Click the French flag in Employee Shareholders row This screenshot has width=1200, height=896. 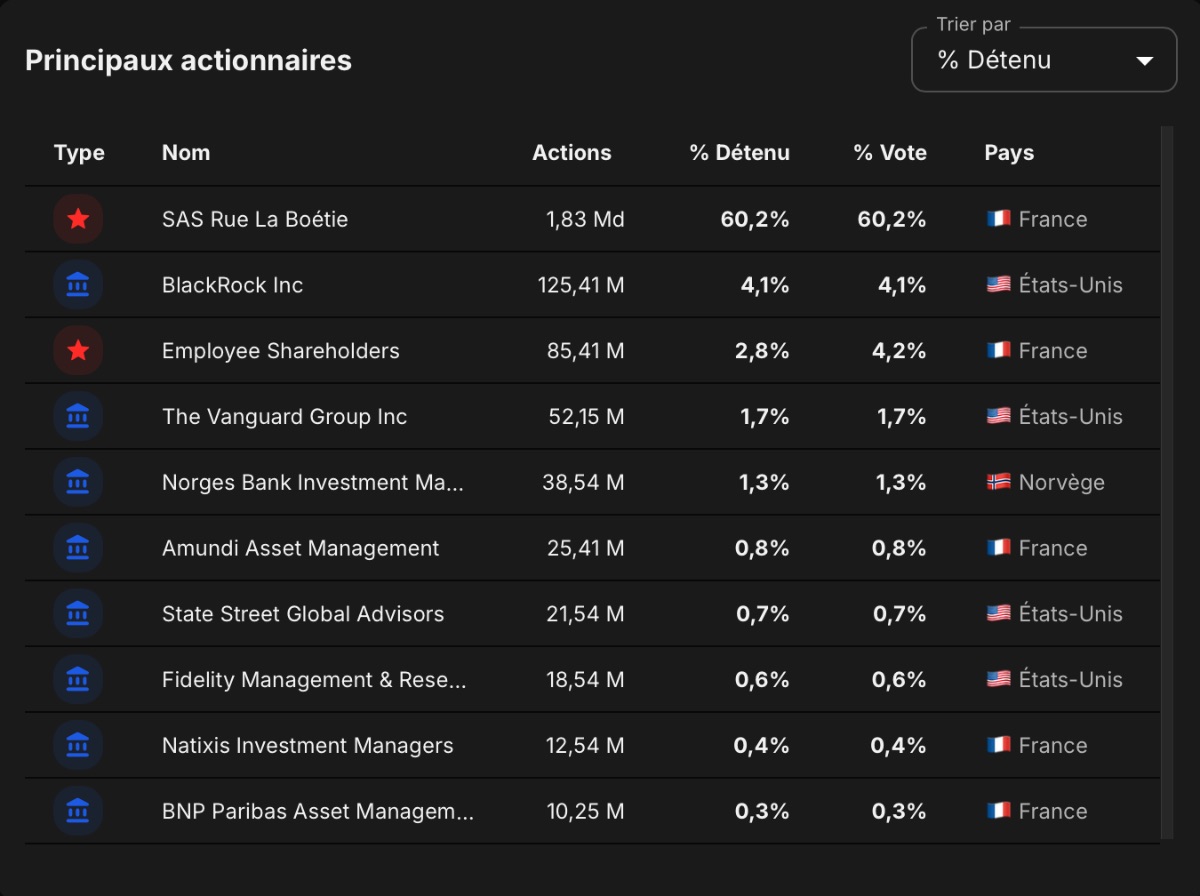[x=998, y=351]
